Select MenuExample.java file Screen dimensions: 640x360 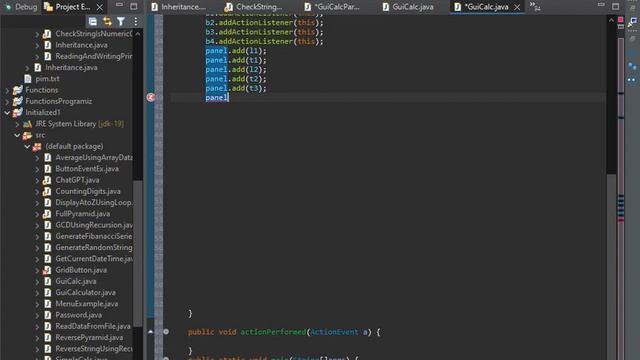click(87, 304)
